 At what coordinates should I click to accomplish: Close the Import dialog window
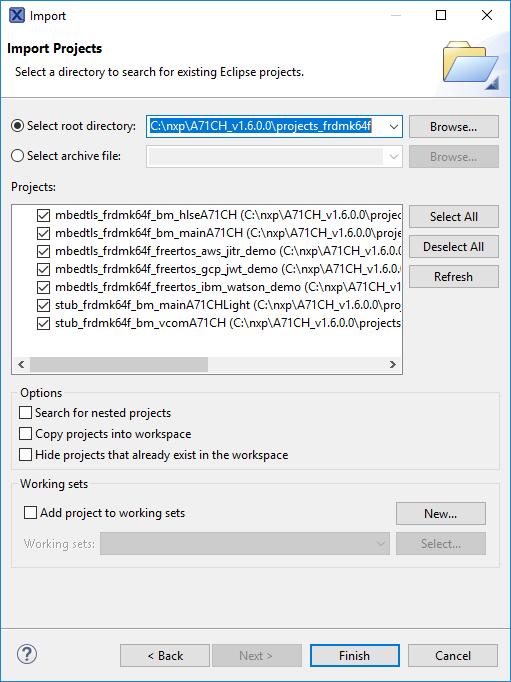pos(487,15)
